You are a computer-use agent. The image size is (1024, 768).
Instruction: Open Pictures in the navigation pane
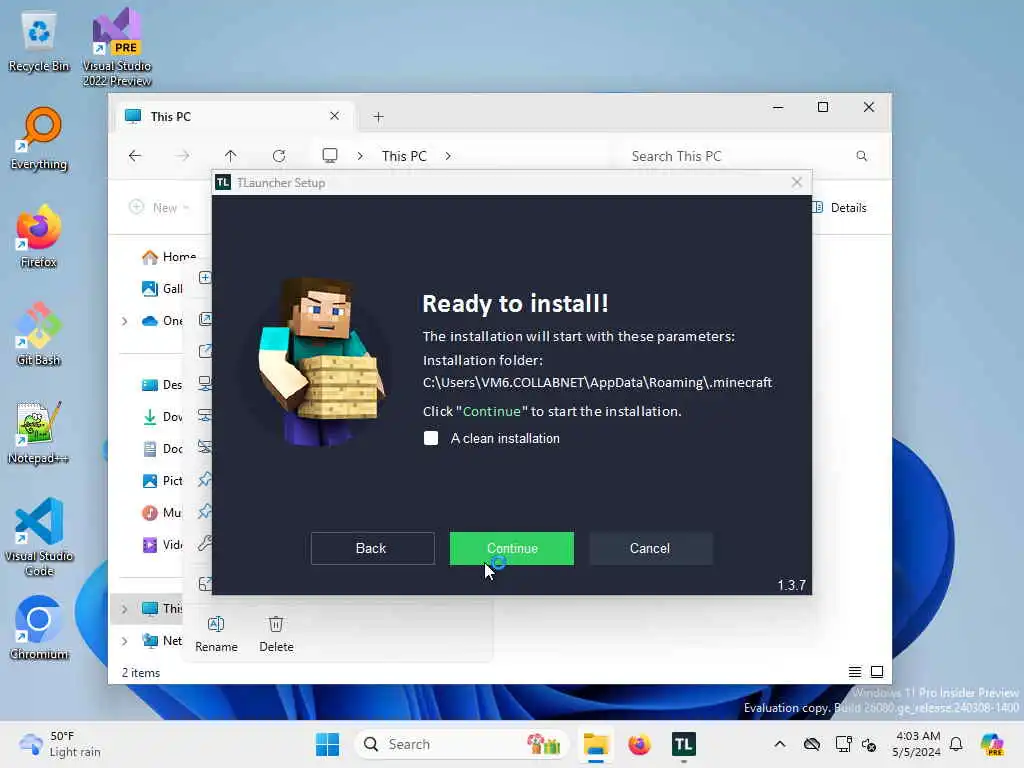(x=162, y=481)
